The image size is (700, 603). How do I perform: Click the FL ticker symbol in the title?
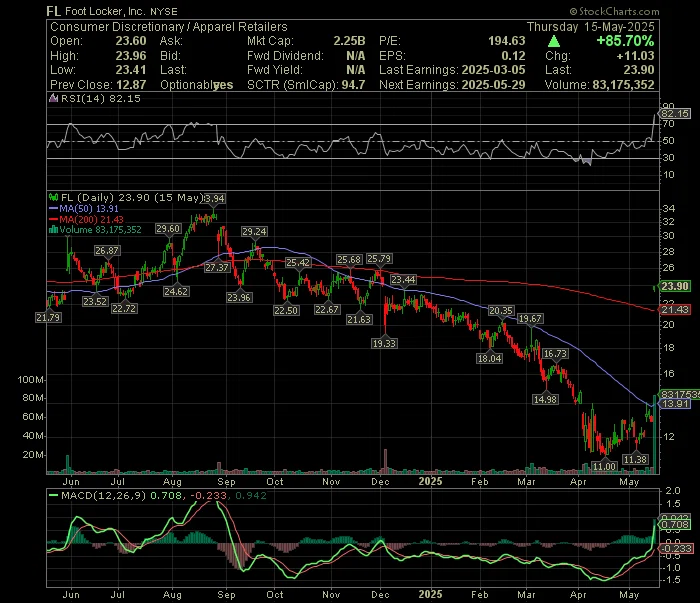click(54, 11)
